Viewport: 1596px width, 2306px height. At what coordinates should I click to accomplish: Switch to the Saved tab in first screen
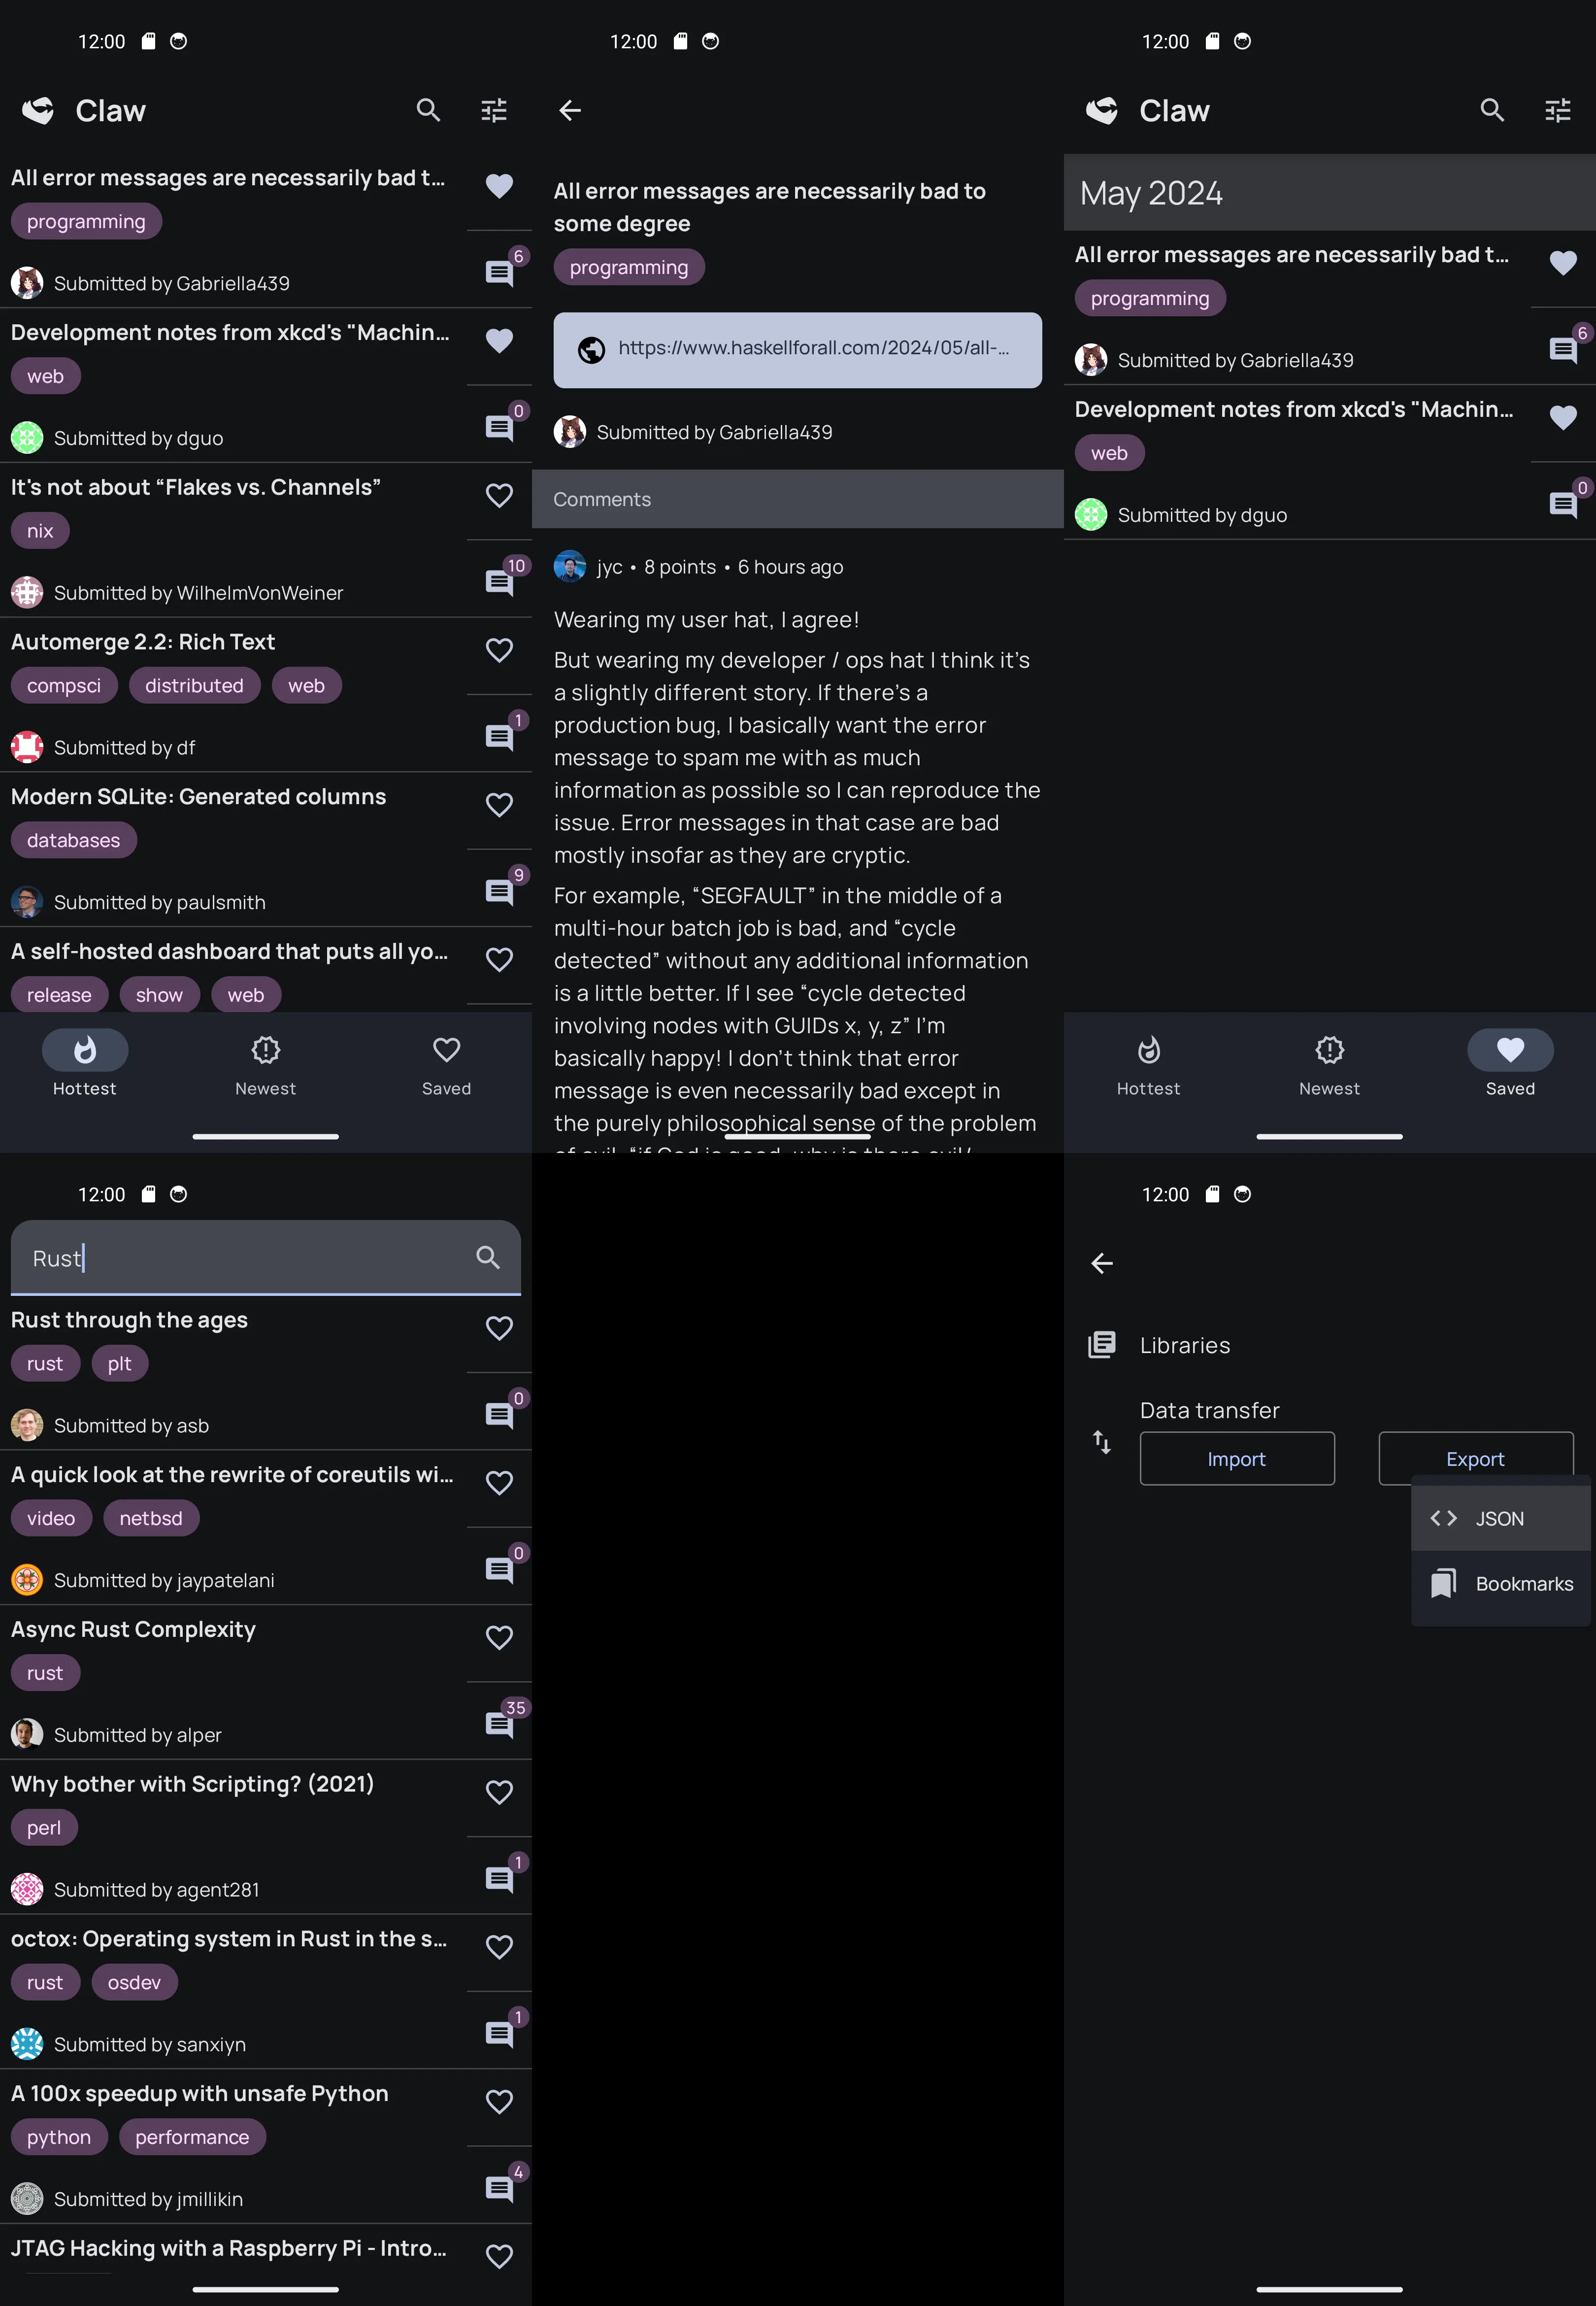(x=446, y=1065)
